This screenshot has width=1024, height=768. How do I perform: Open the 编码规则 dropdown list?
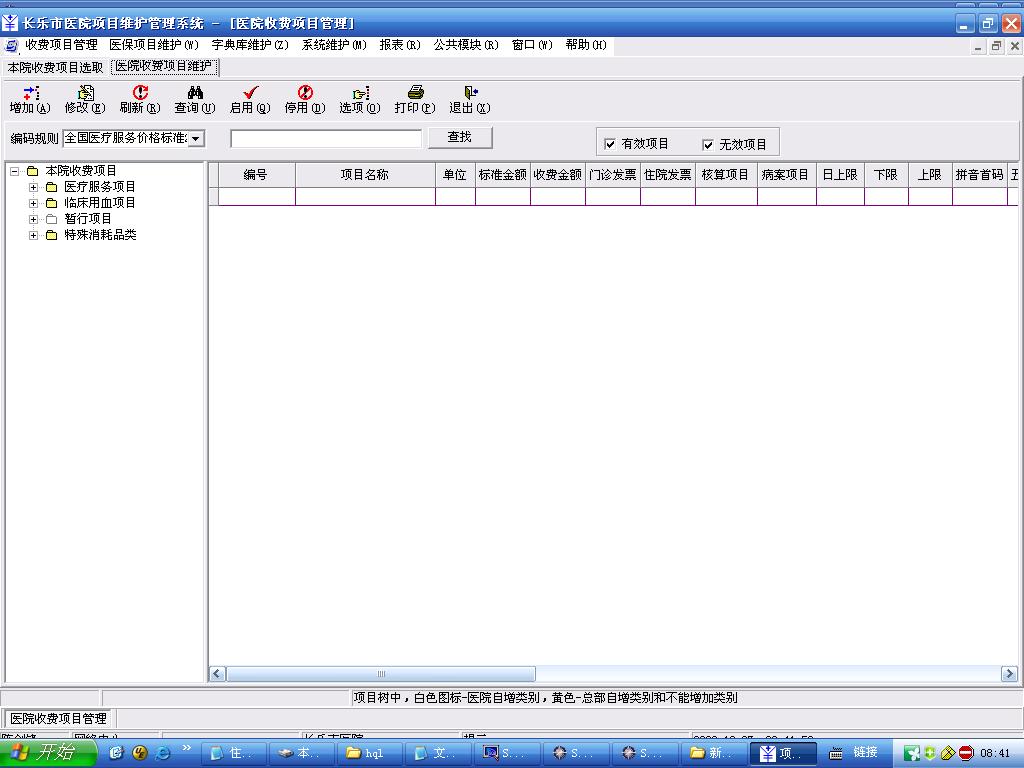coord(196,138)
